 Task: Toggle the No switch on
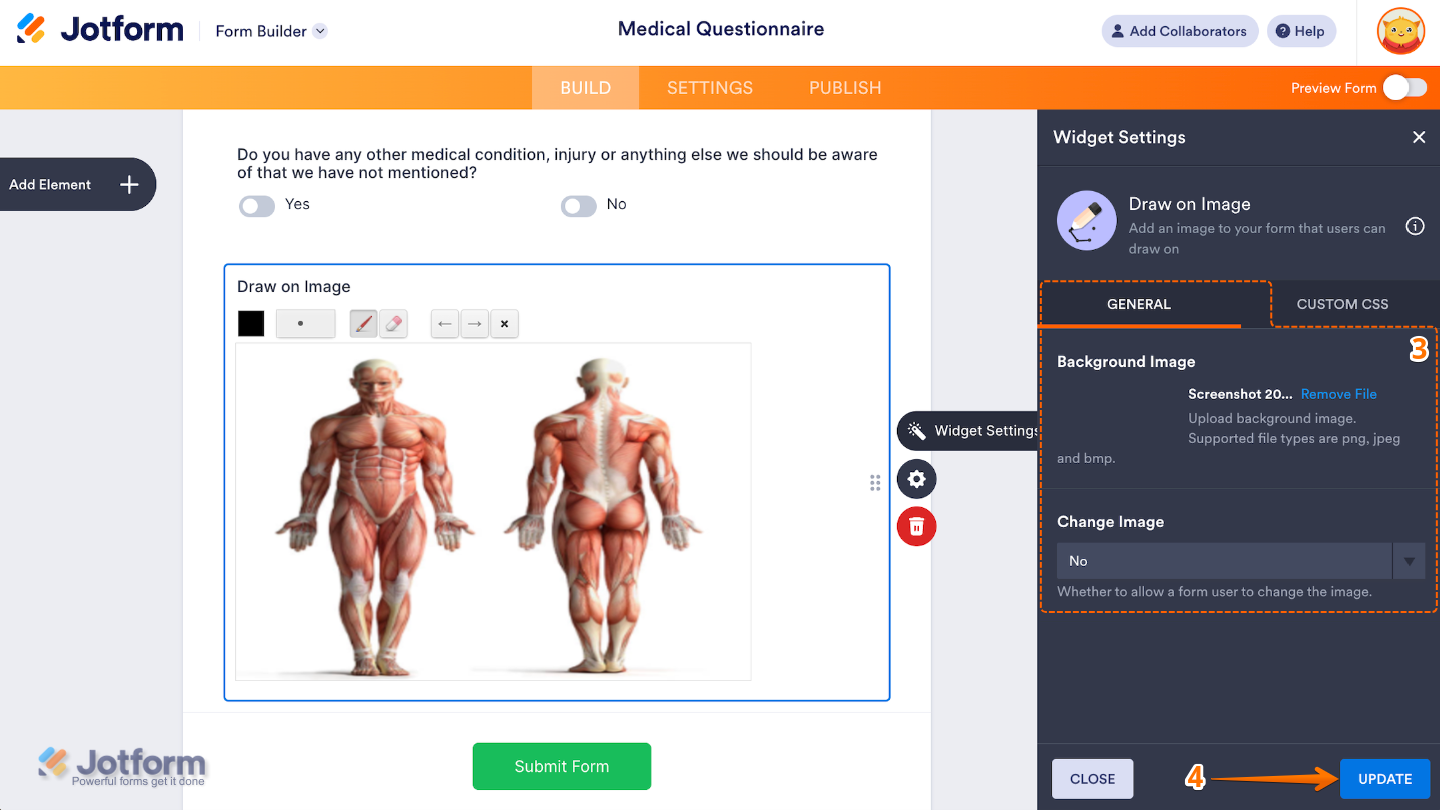coord(578,206)
